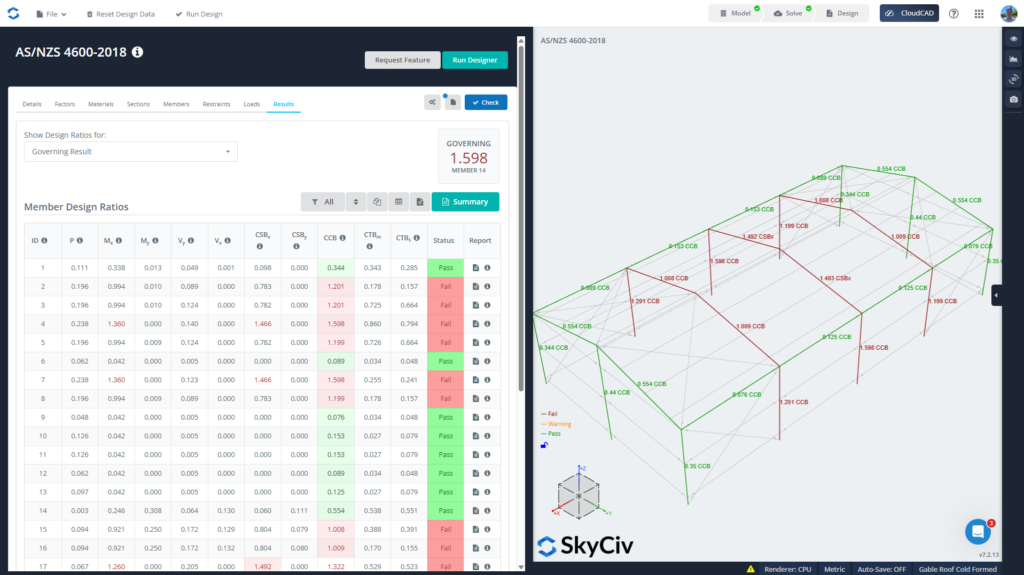
Task: Click Renderer: CPU in status bar
Action: coord(788,569)
